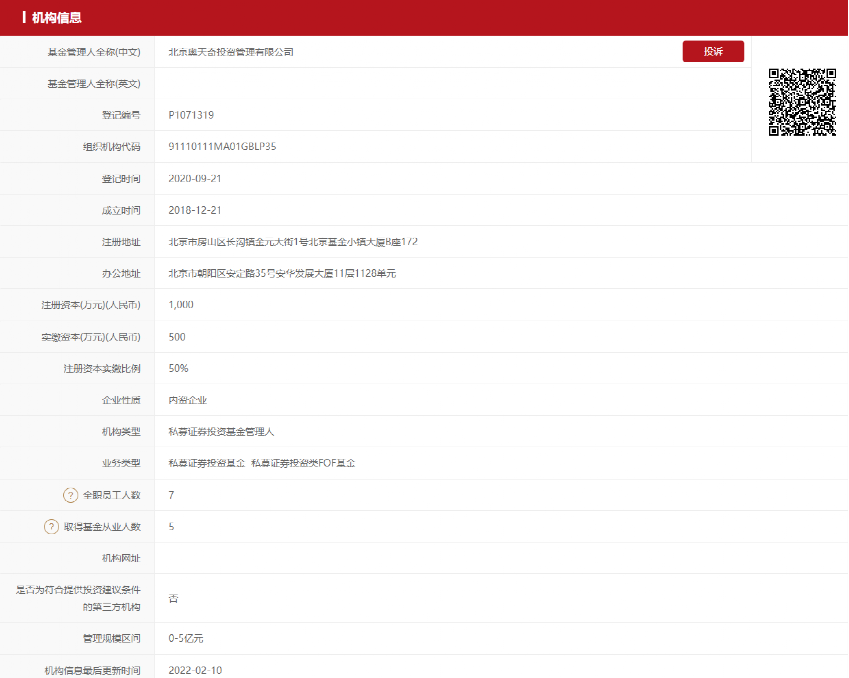The image size is (849, 678).
Task: Click the last update date 2022-02-10
Action: click(x=195, y=670)
